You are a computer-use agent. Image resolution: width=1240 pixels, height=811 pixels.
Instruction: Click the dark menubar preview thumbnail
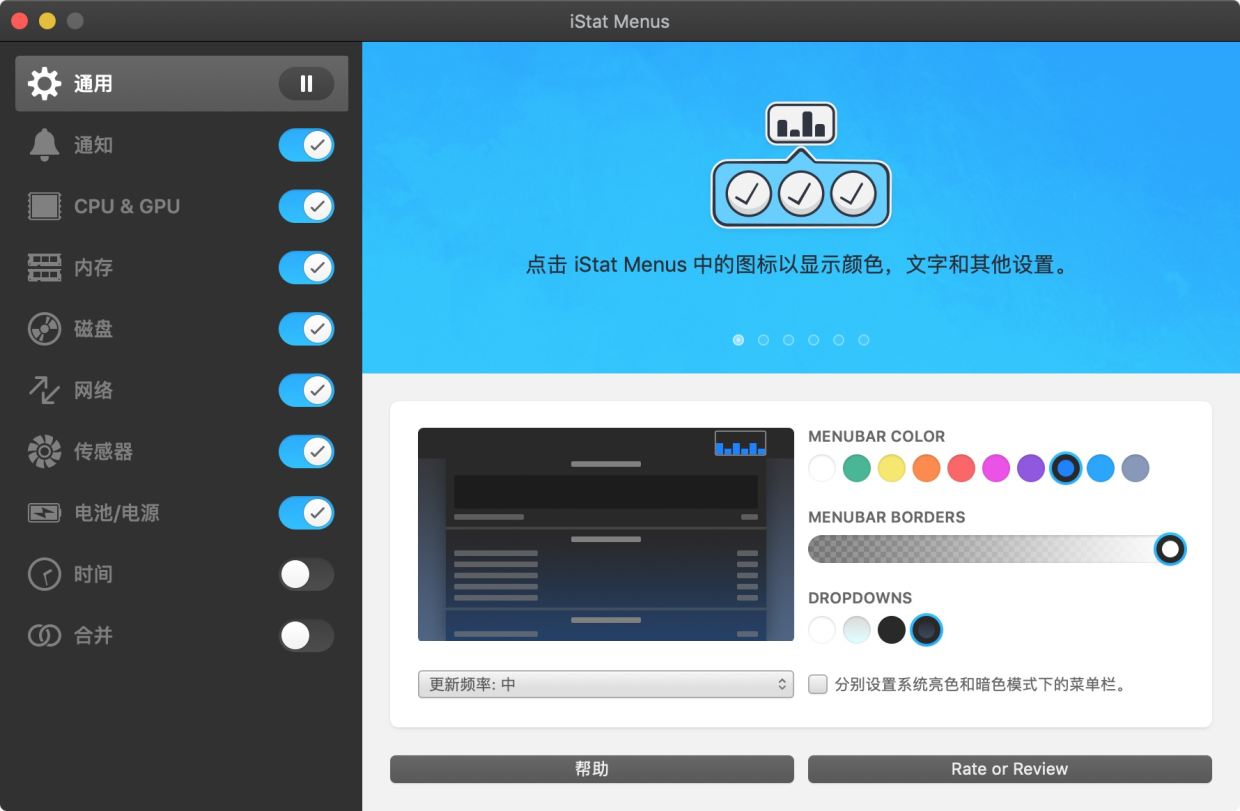point(606,534)
